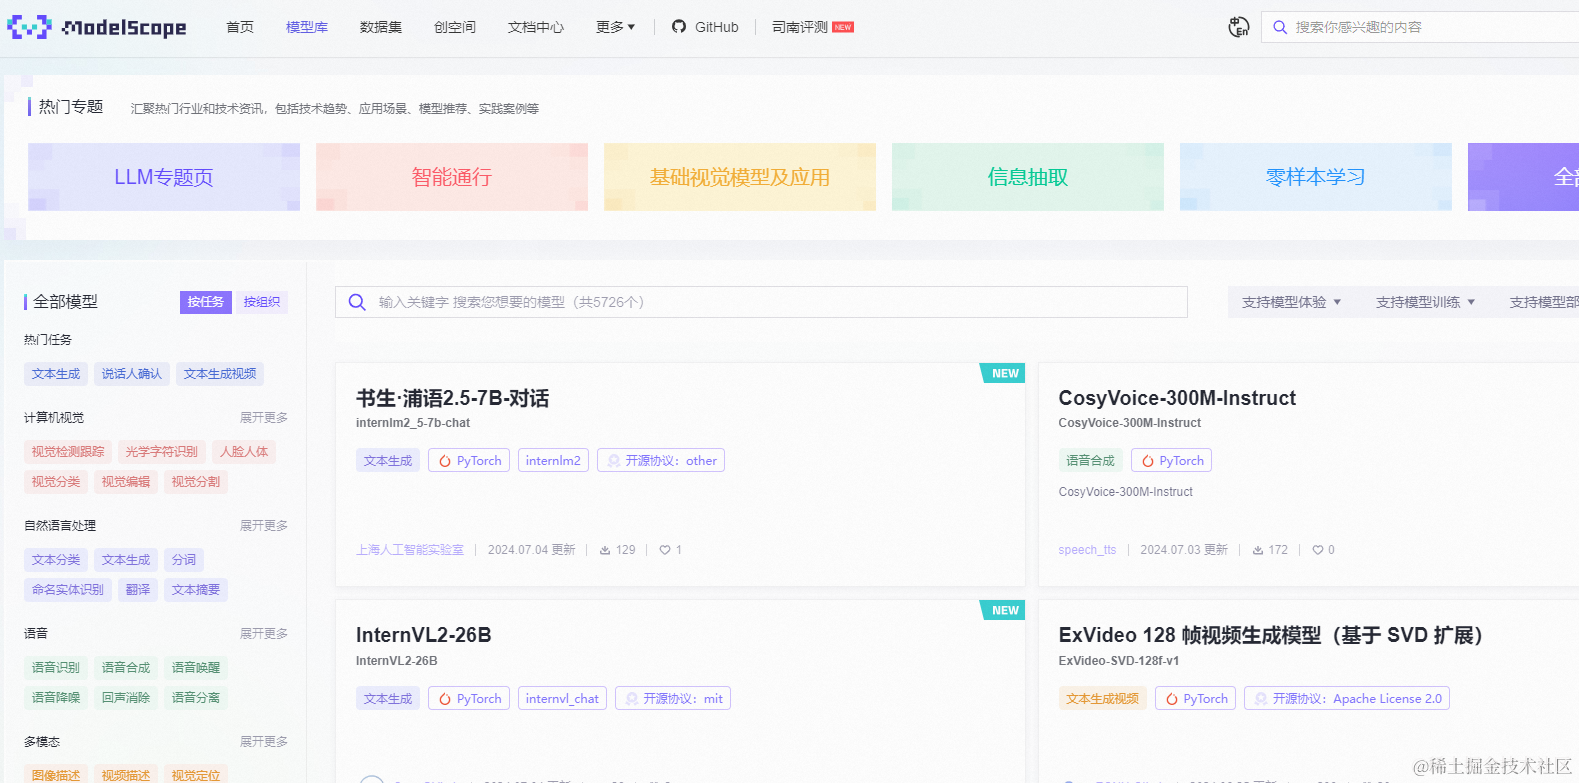The height and width of the screenshot is (783, 1579).
Task: Click internvl_chat tag on InternVL2 card
Action: pyautogui.click(x=562, y=698)
